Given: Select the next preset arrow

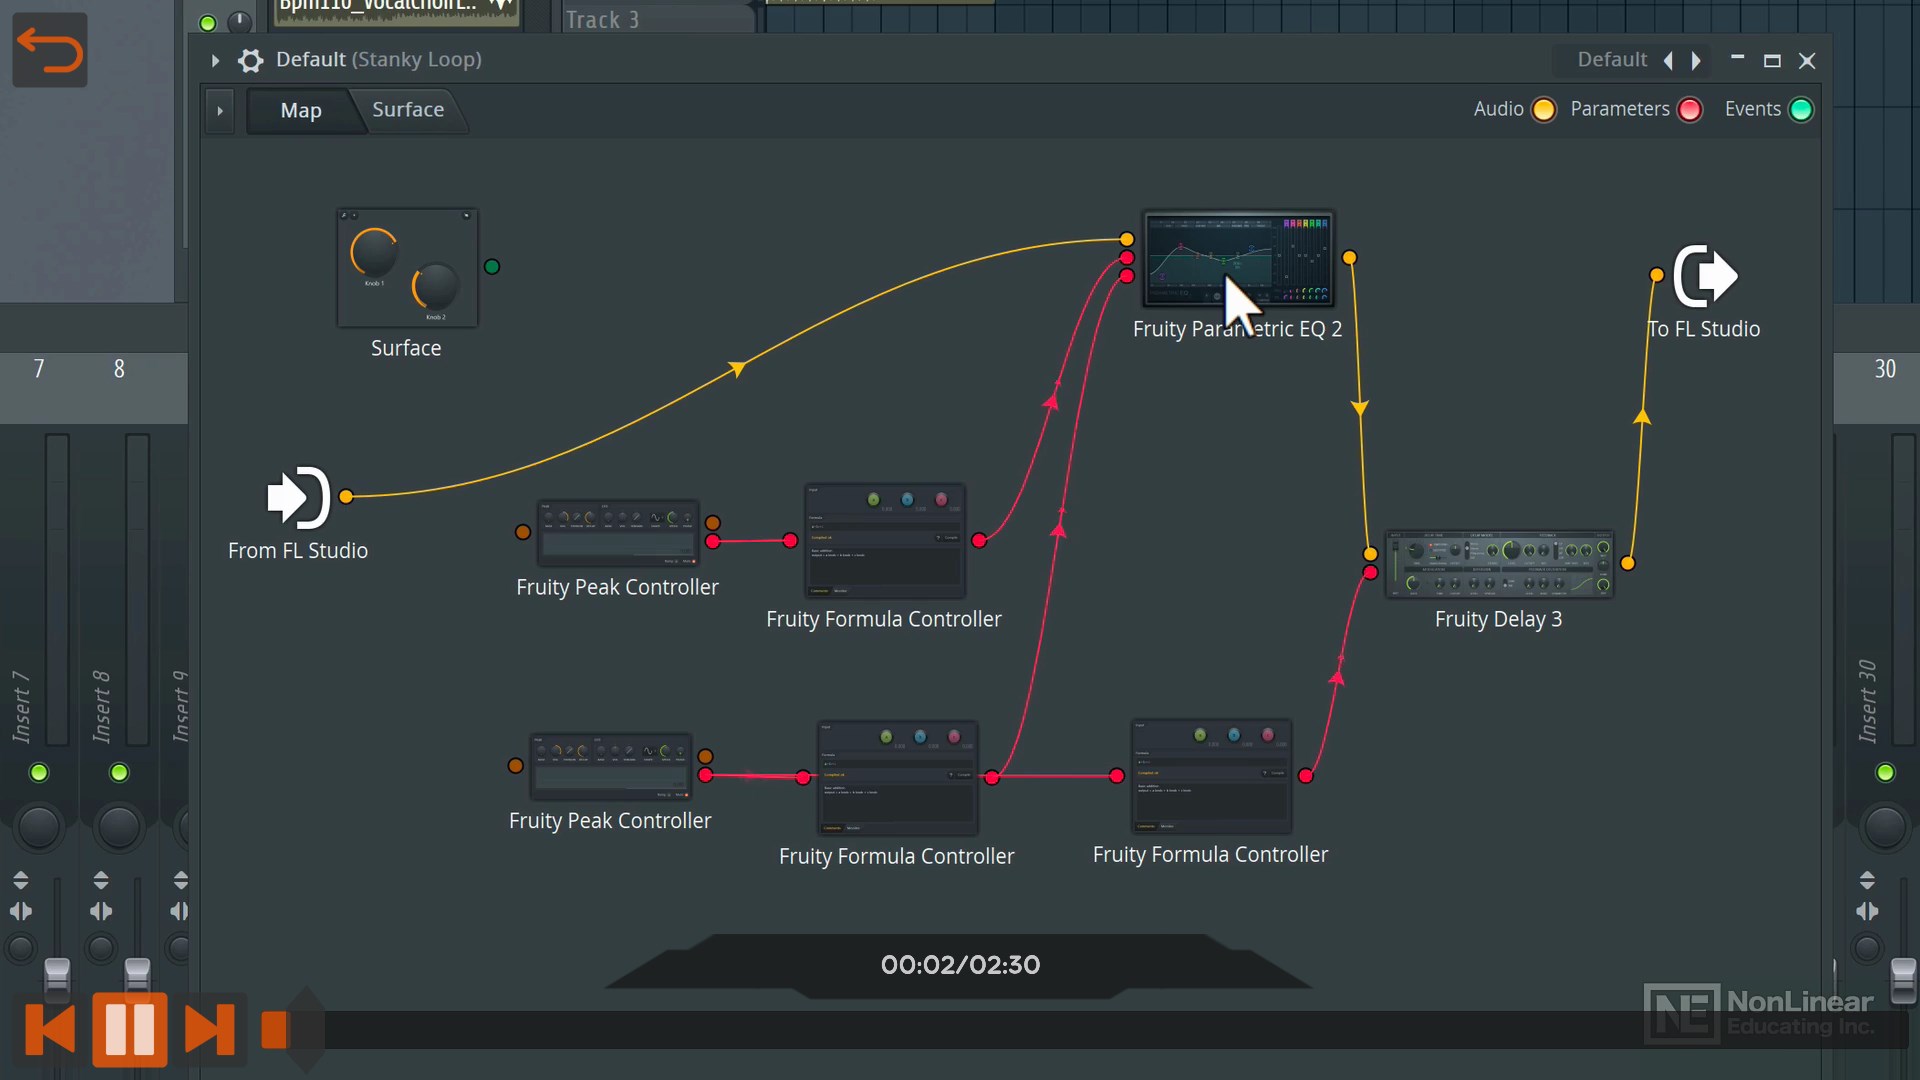Looking at the screenshot, I should click(x=1696, y=60).
